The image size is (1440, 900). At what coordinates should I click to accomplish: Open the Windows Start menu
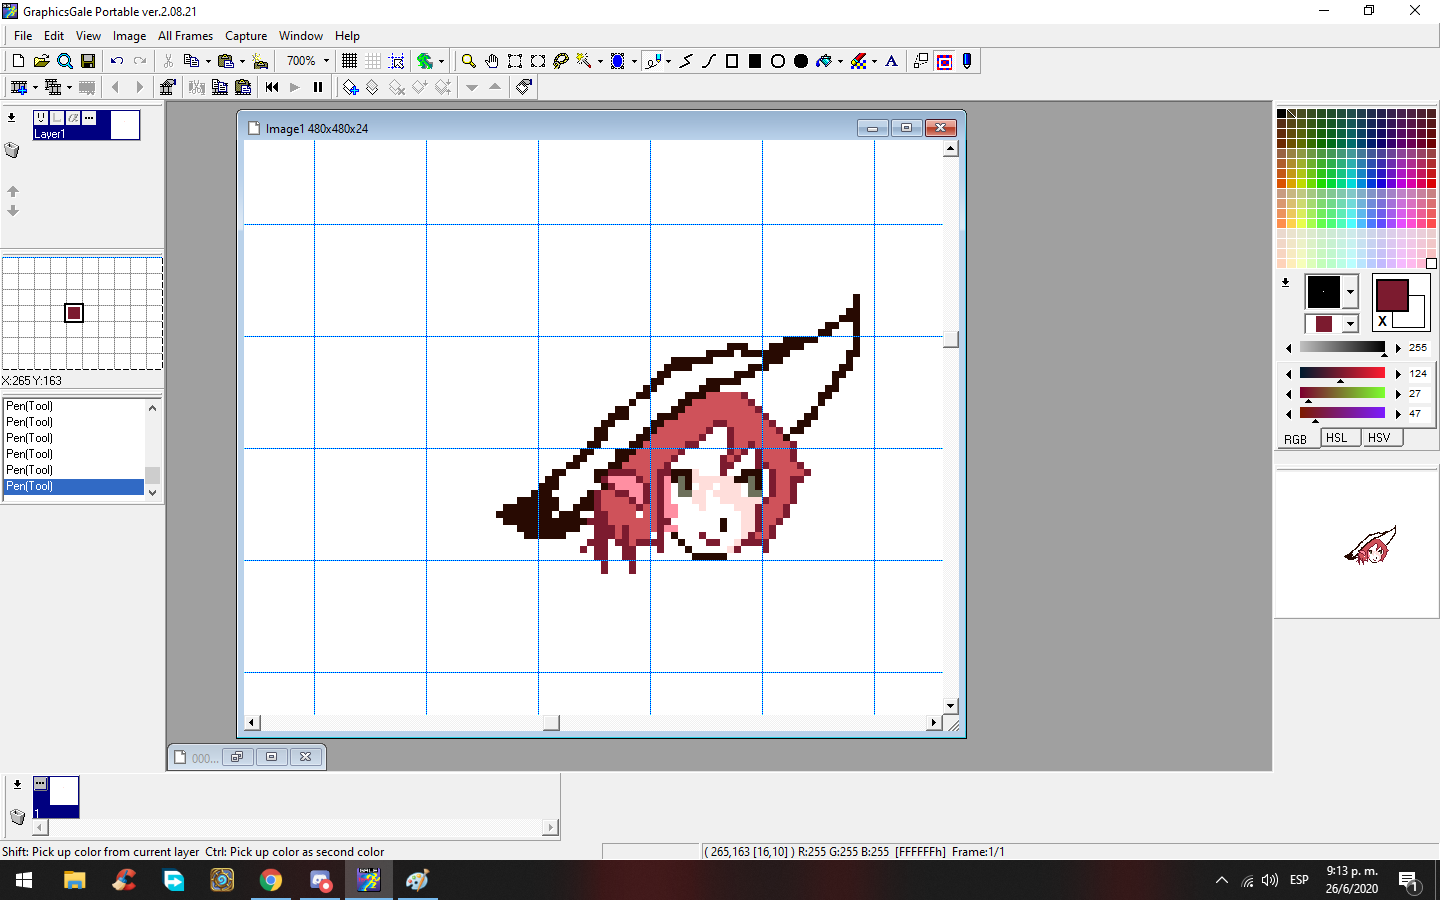tap(24, 880)
